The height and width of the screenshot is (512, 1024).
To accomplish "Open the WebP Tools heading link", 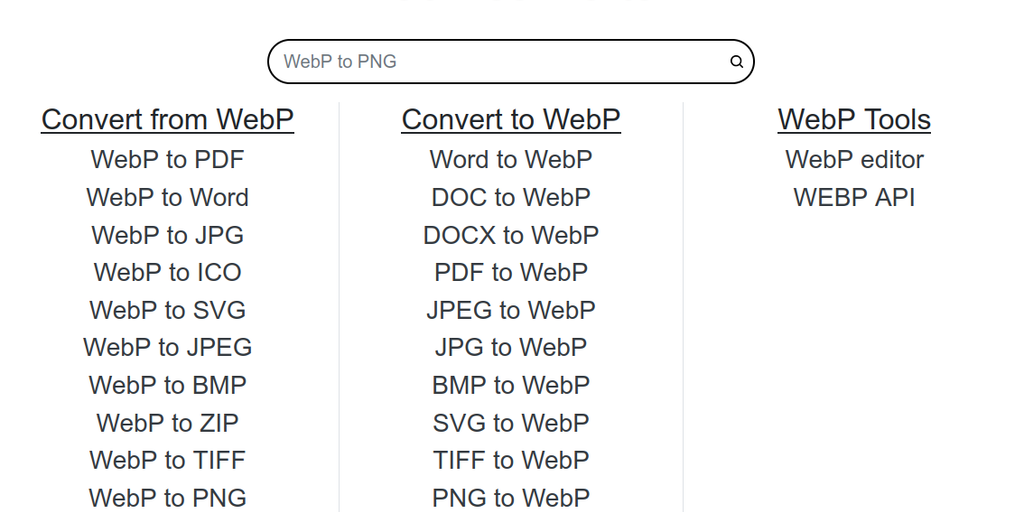I will pyautogui.click(x=854, y=120).
